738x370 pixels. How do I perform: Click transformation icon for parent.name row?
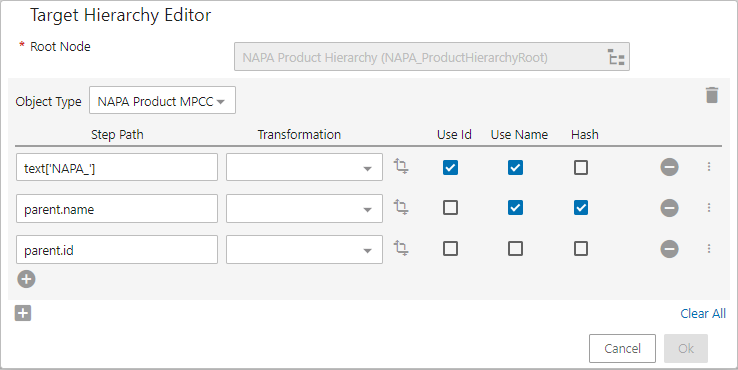(401, 207)
